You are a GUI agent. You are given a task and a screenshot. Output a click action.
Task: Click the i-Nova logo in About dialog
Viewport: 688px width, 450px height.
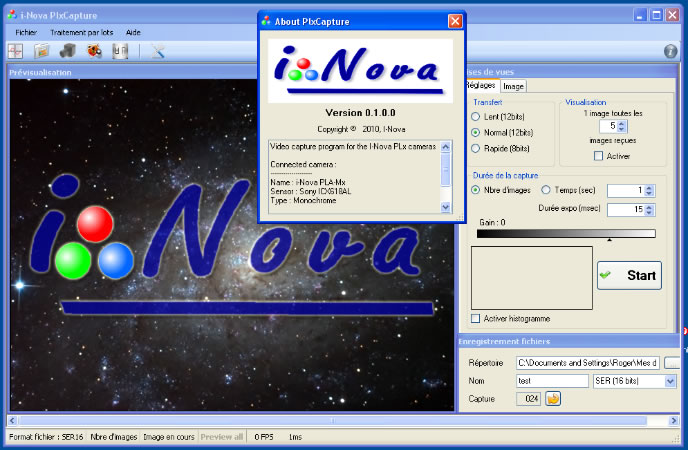[360, 71]
